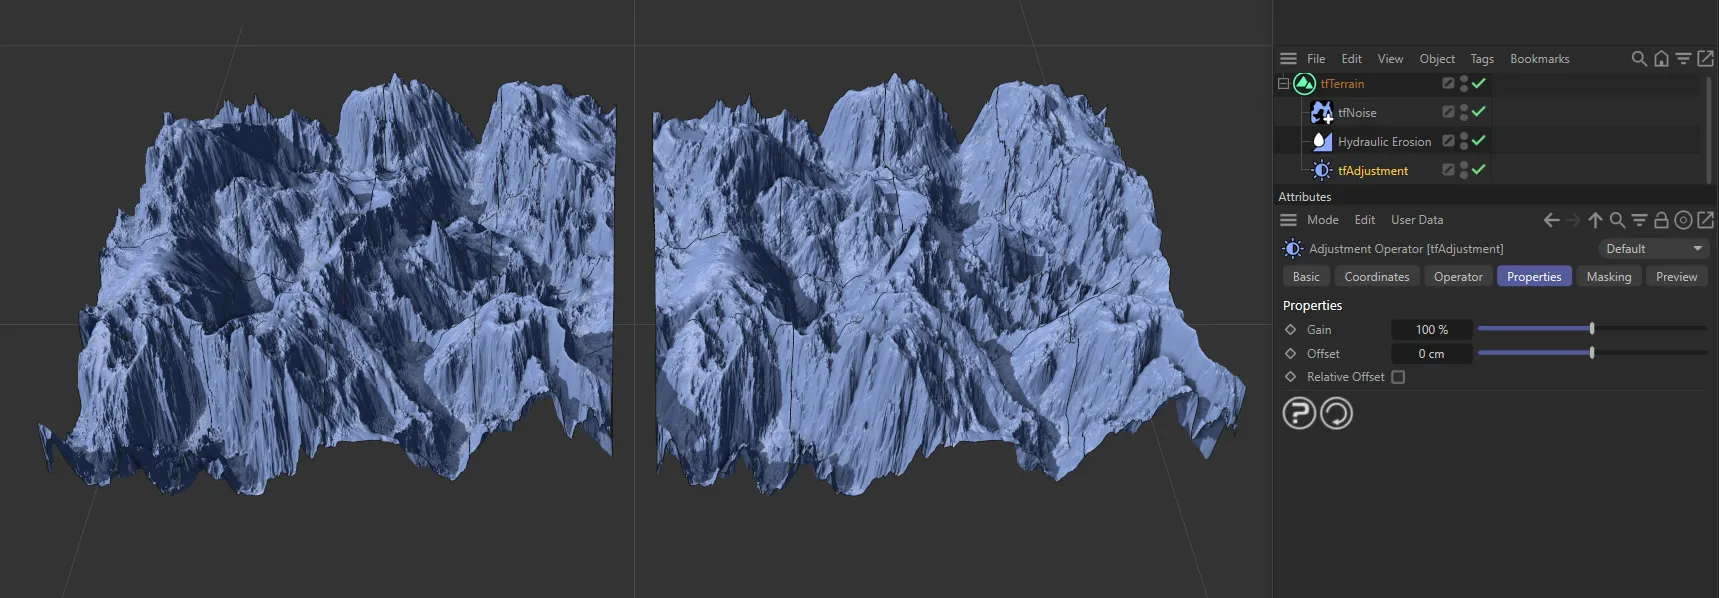This screenshot has width=1719, height=598.
Task: Select the tfNoise operator icon
Action: 1321,113
